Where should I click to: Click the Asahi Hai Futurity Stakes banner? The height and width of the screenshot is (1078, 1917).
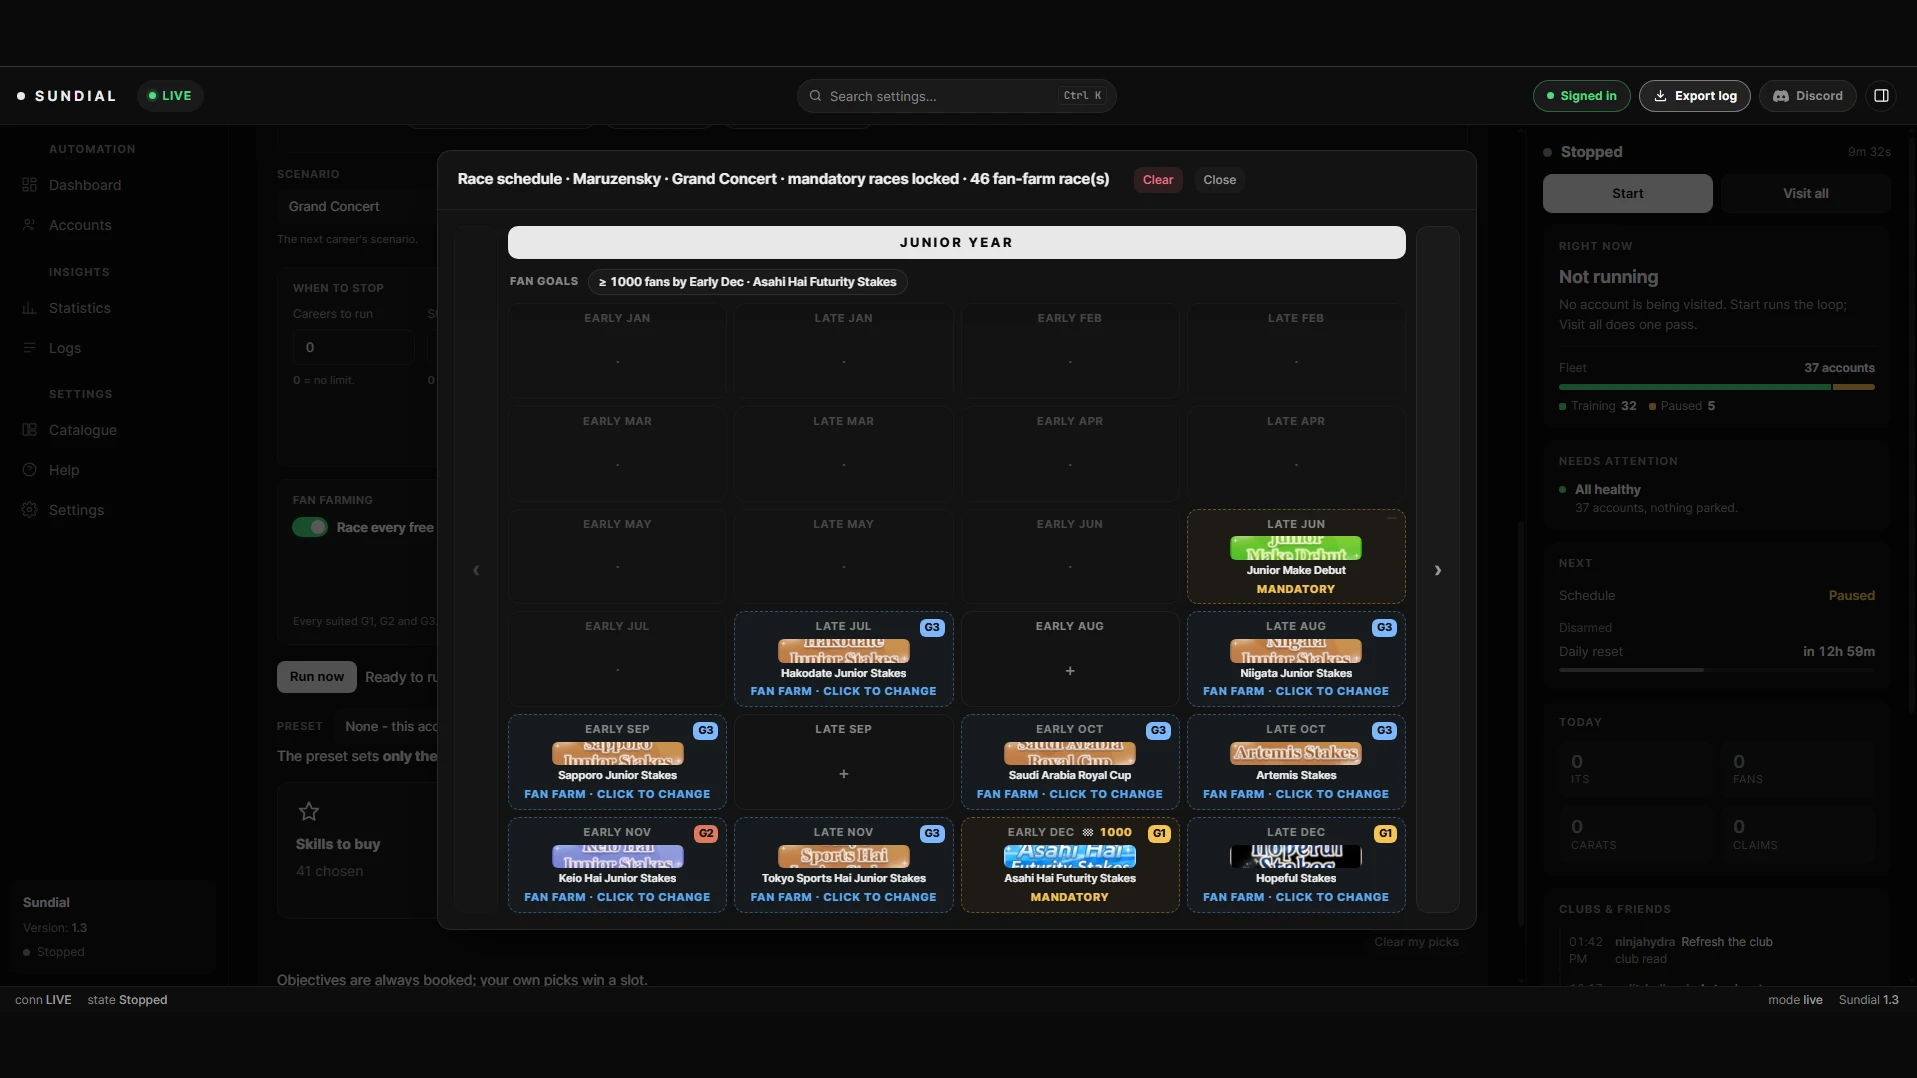[1069, 856]
